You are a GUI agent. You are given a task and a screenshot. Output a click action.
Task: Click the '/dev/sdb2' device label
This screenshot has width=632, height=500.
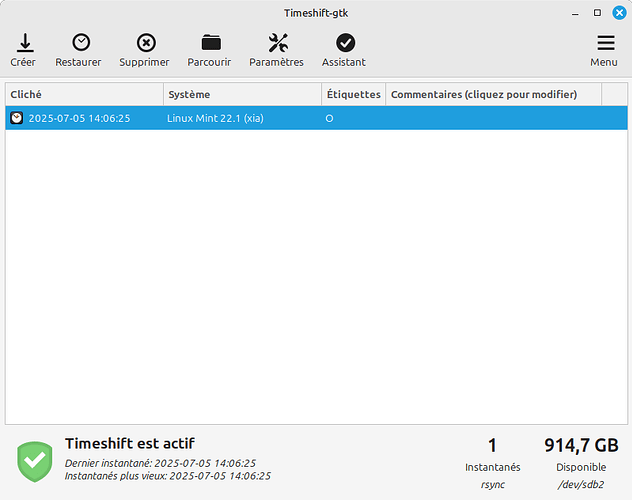coord(581,485)
